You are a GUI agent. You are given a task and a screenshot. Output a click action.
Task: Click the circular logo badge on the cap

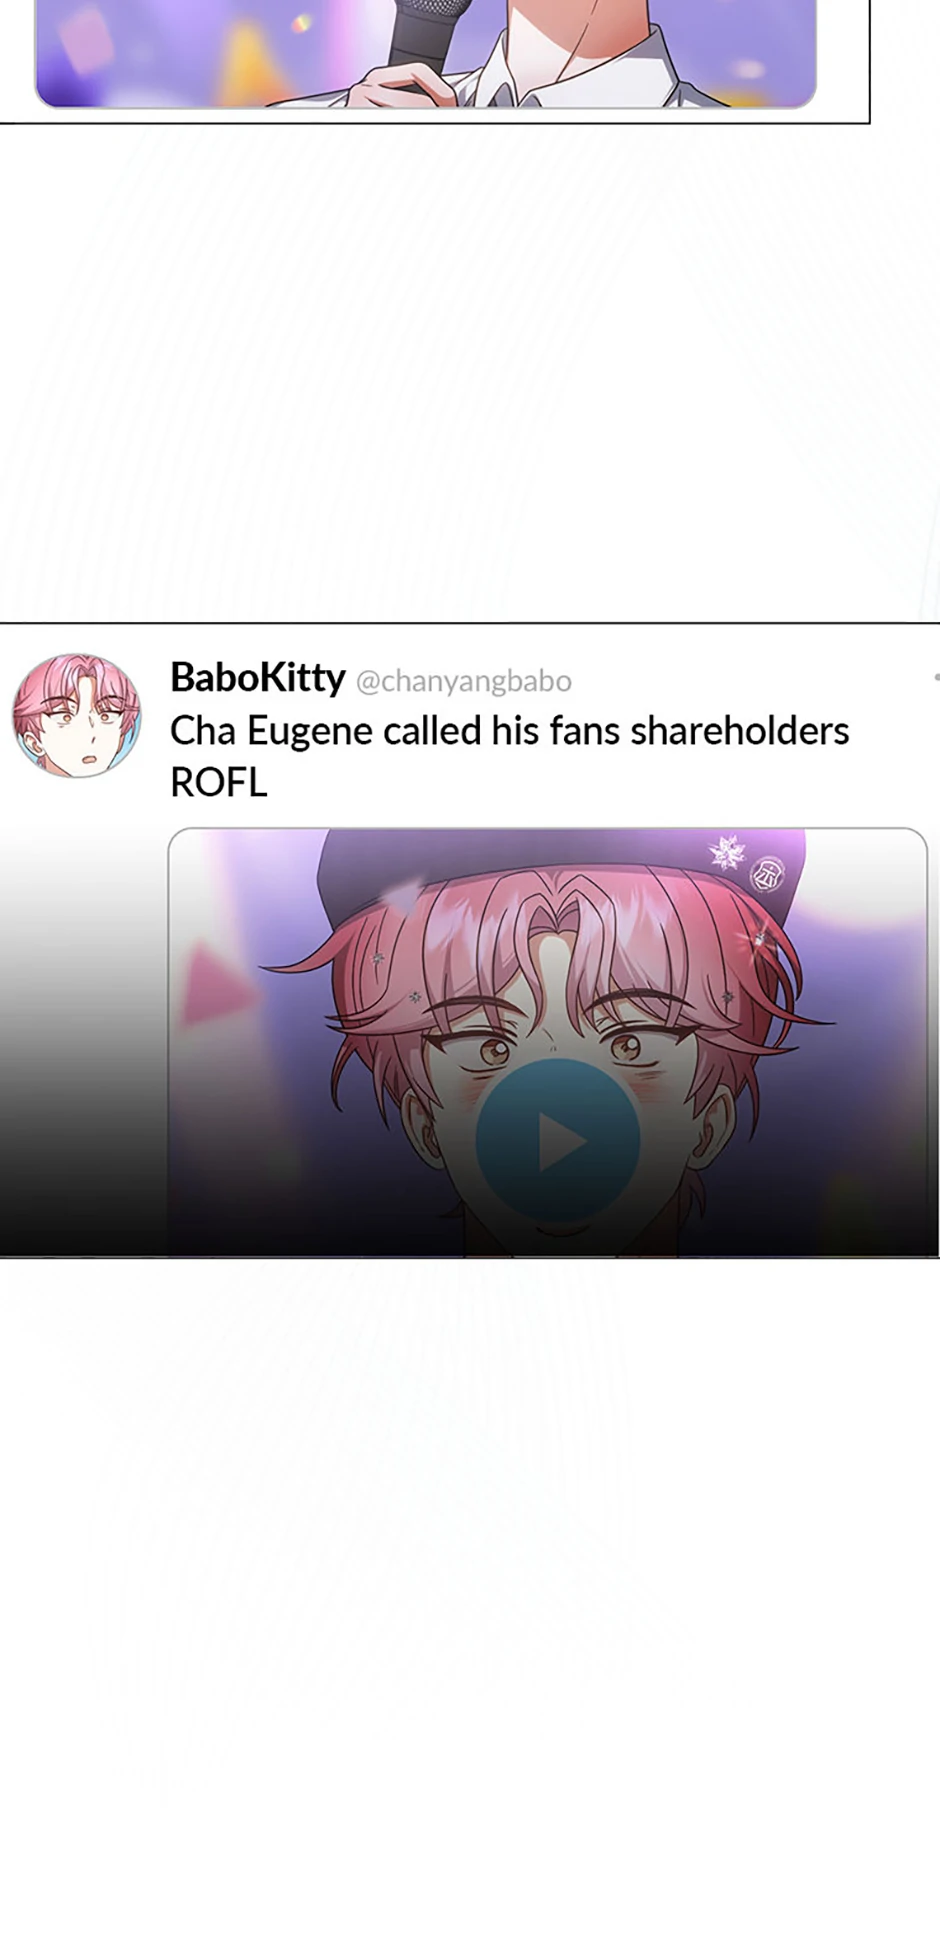tap(768, 873)
